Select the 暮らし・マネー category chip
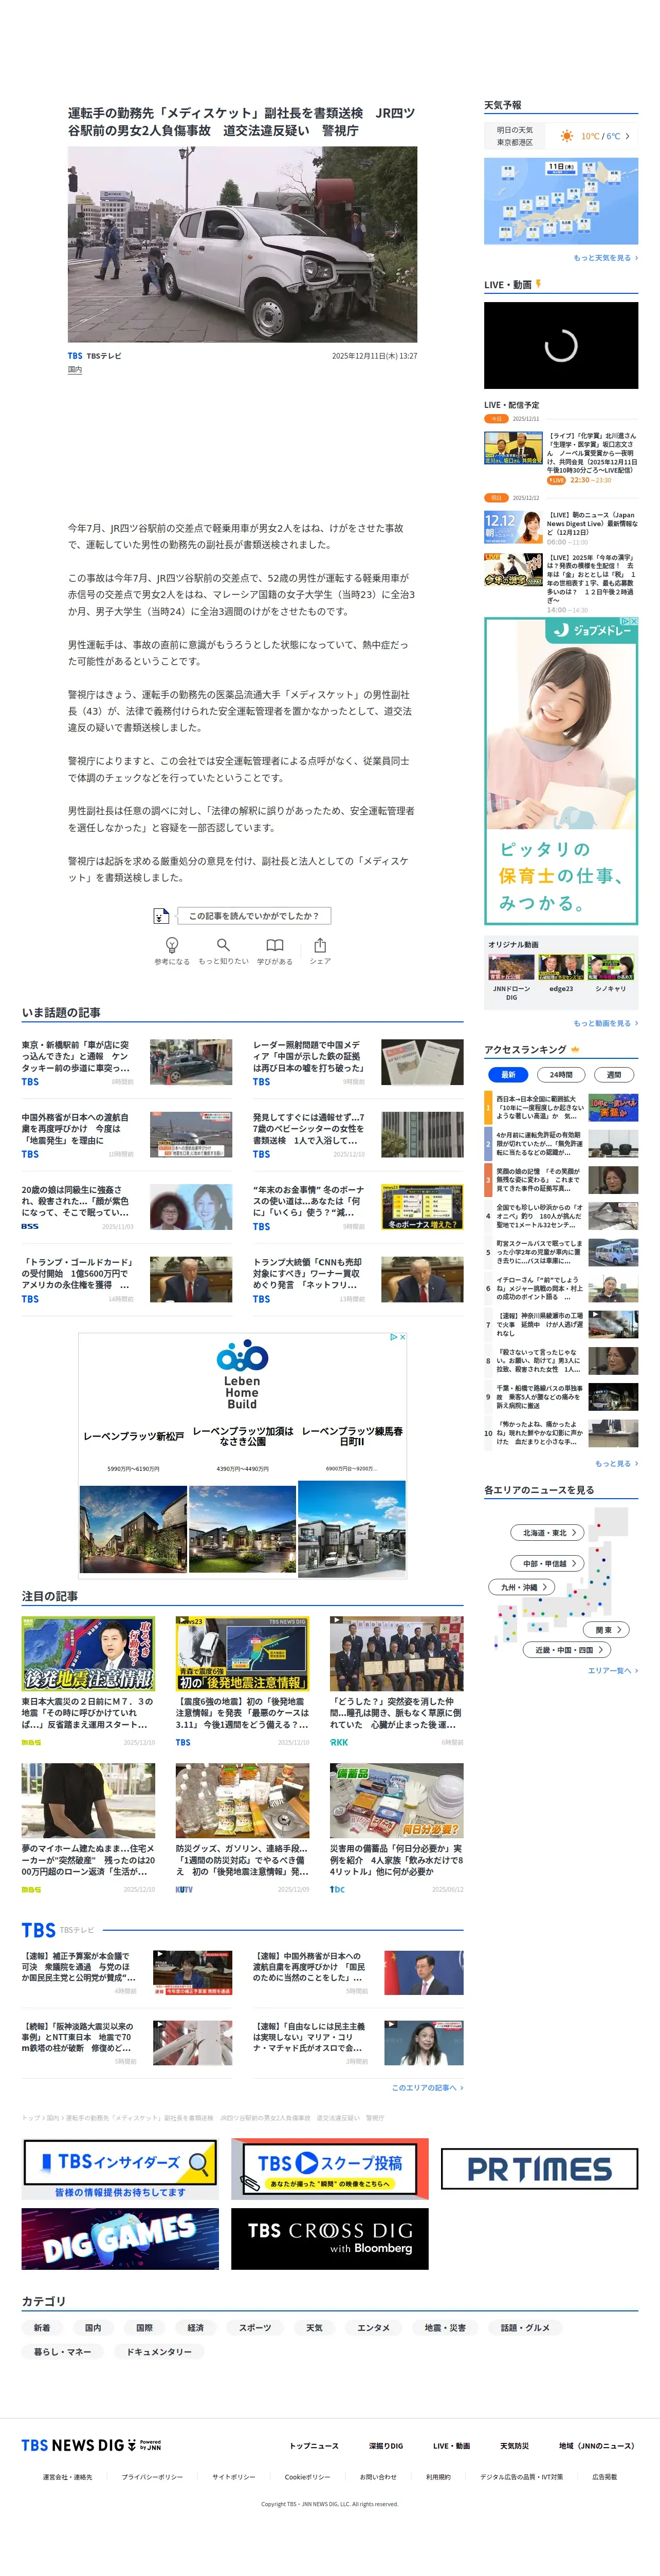Image resolution: width=660 pixels, height=2576 pixels. pos(63,2351)
